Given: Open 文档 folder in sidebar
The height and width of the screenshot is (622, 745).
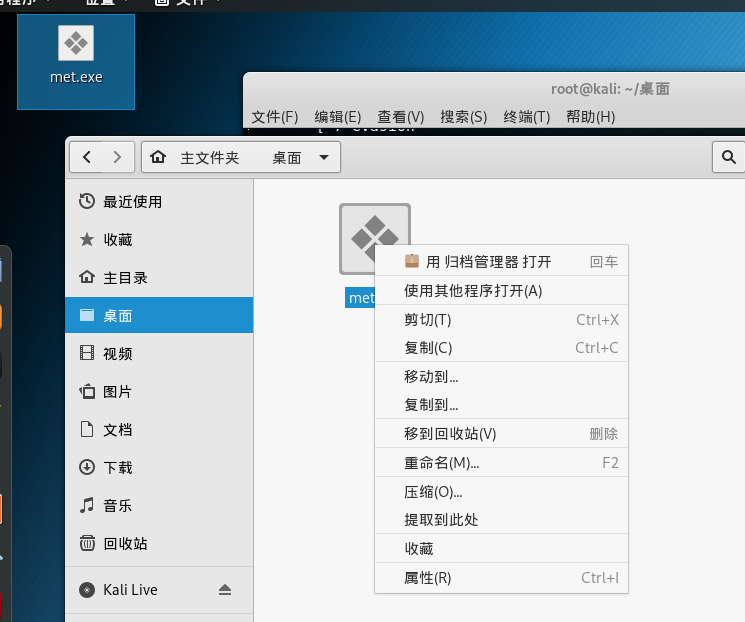Looking at the screenshot, I should tap(159, 430).
